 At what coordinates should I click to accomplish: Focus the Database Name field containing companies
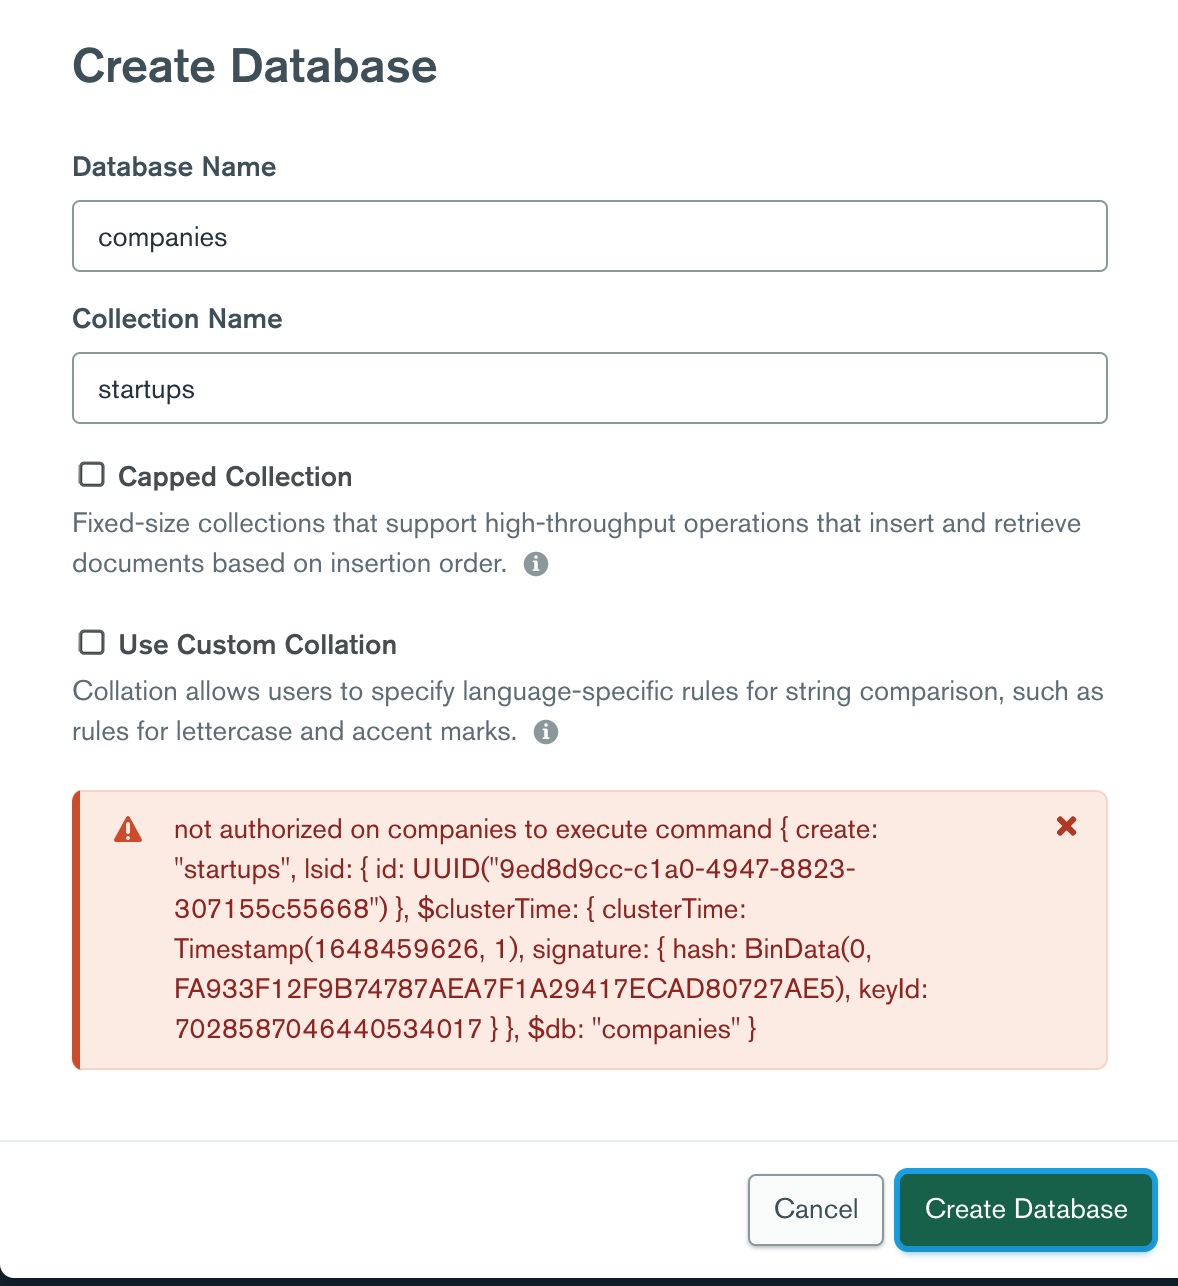pos(590,237)
